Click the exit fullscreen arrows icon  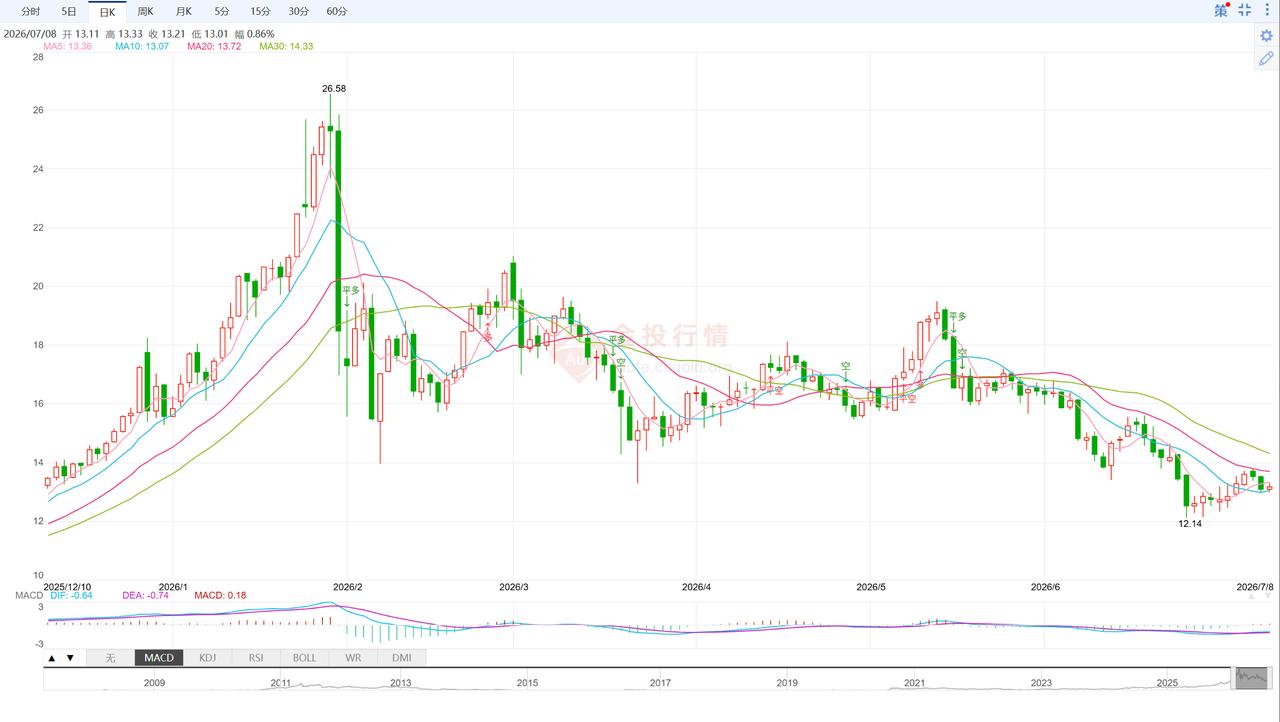[x=1245, y=10]
